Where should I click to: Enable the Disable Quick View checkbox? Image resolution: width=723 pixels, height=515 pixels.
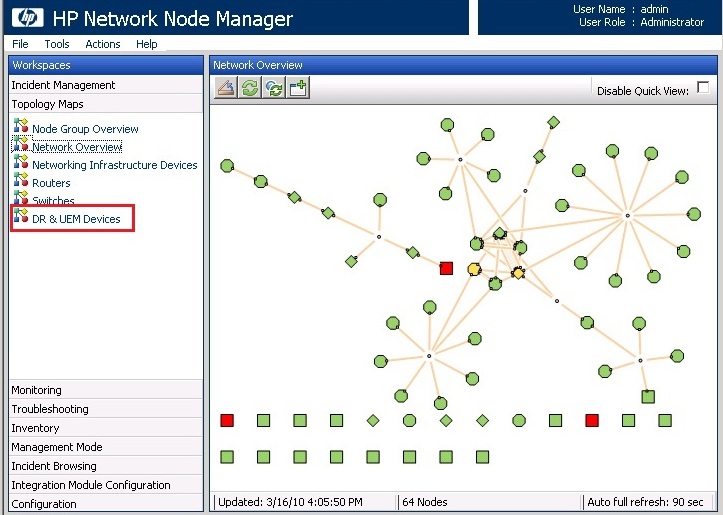[x=703, y=88]
